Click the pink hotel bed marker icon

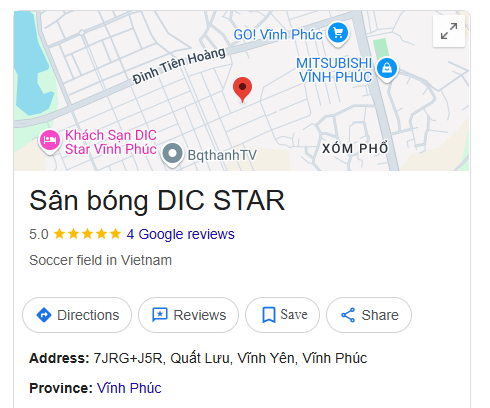[50, 141]
